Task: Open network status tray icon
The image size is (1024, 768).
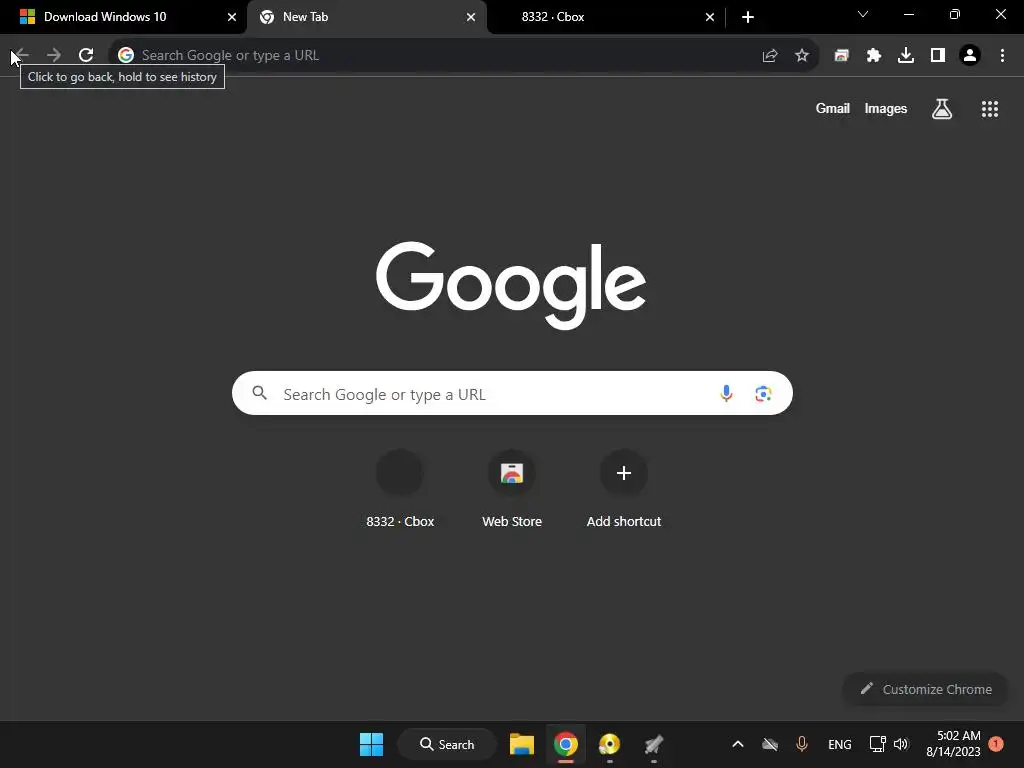Action: click(878, 744)
